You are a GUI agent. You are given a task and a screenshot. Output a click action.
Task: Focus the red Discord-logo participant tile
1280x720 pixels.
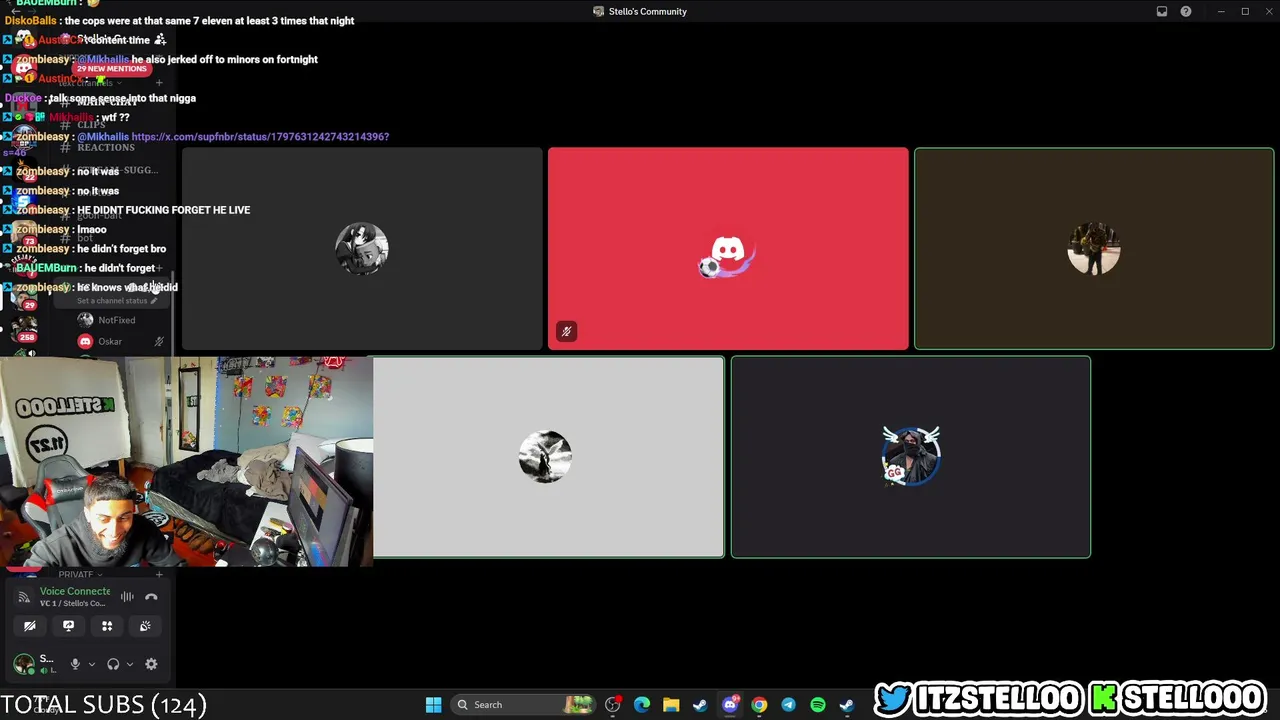728,249
